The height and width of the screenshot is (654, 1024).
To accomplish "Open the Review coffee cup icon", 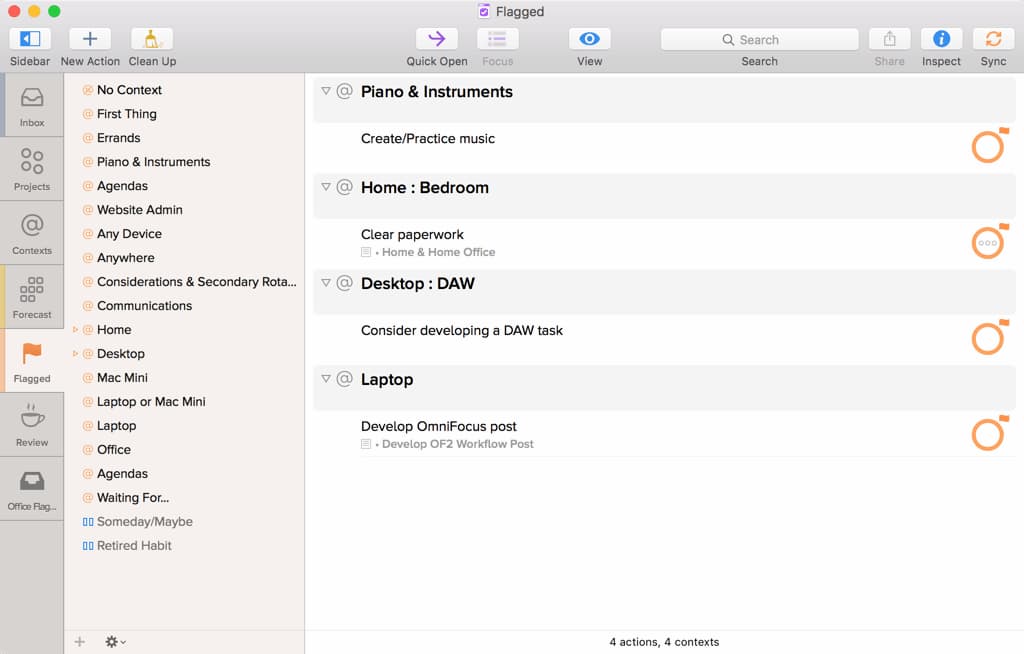I will (32, 425).
